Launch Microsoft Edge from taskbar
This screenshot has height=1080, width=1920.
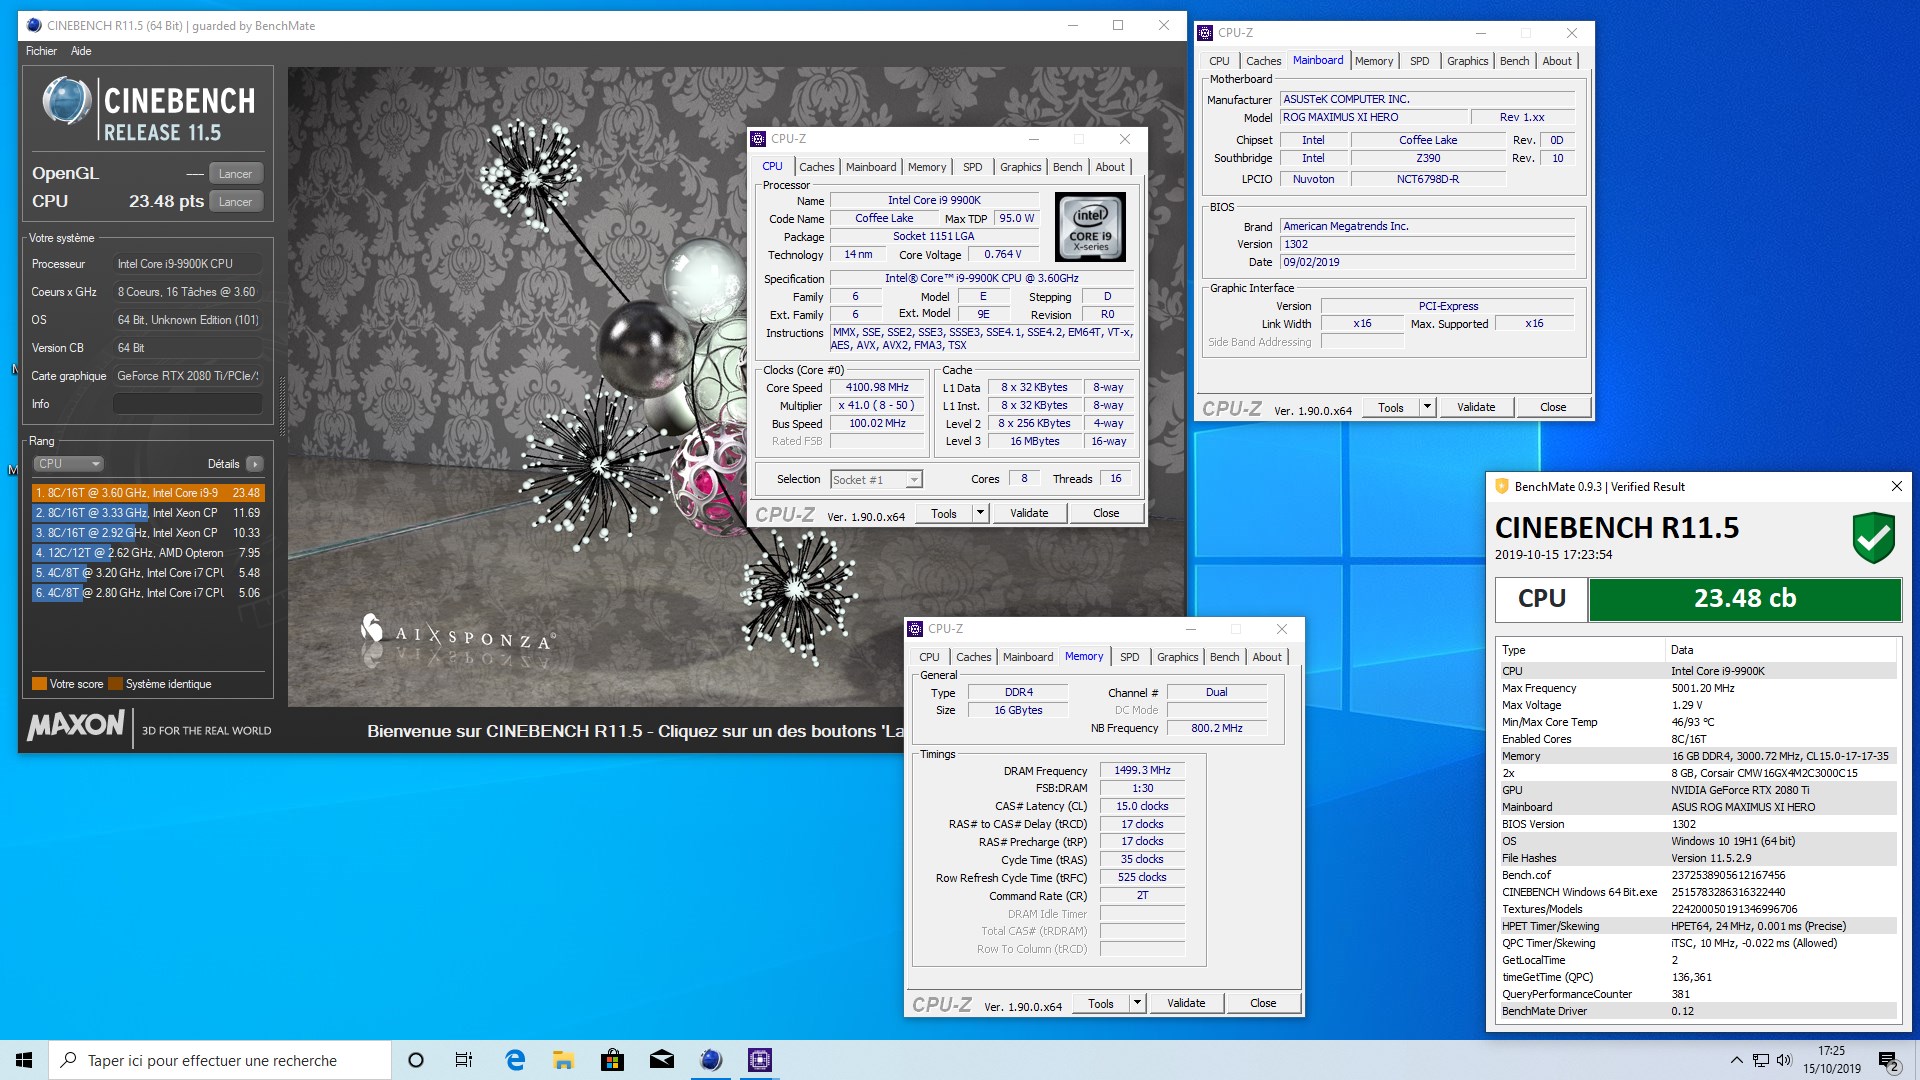click(515, 1060)
